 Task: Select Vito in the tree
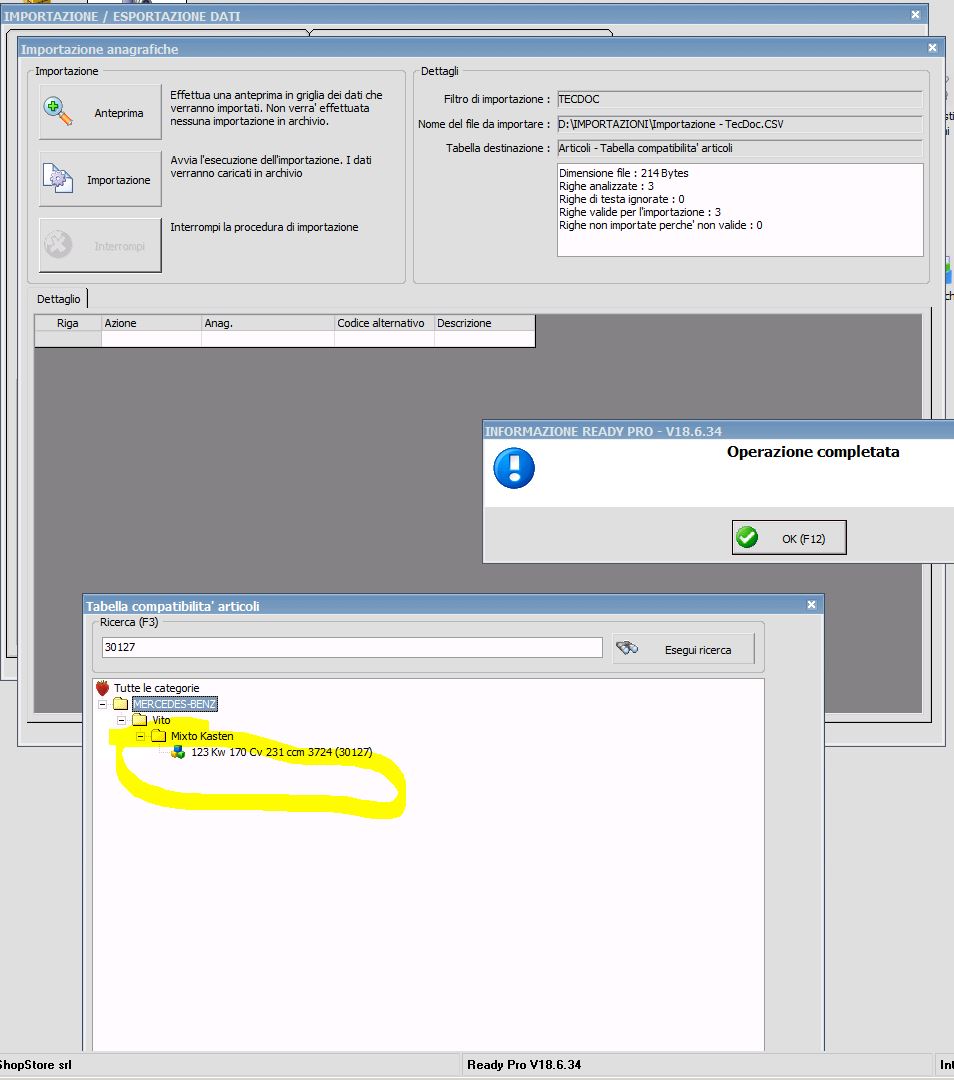pyautogui.click(x=161, y=720)
